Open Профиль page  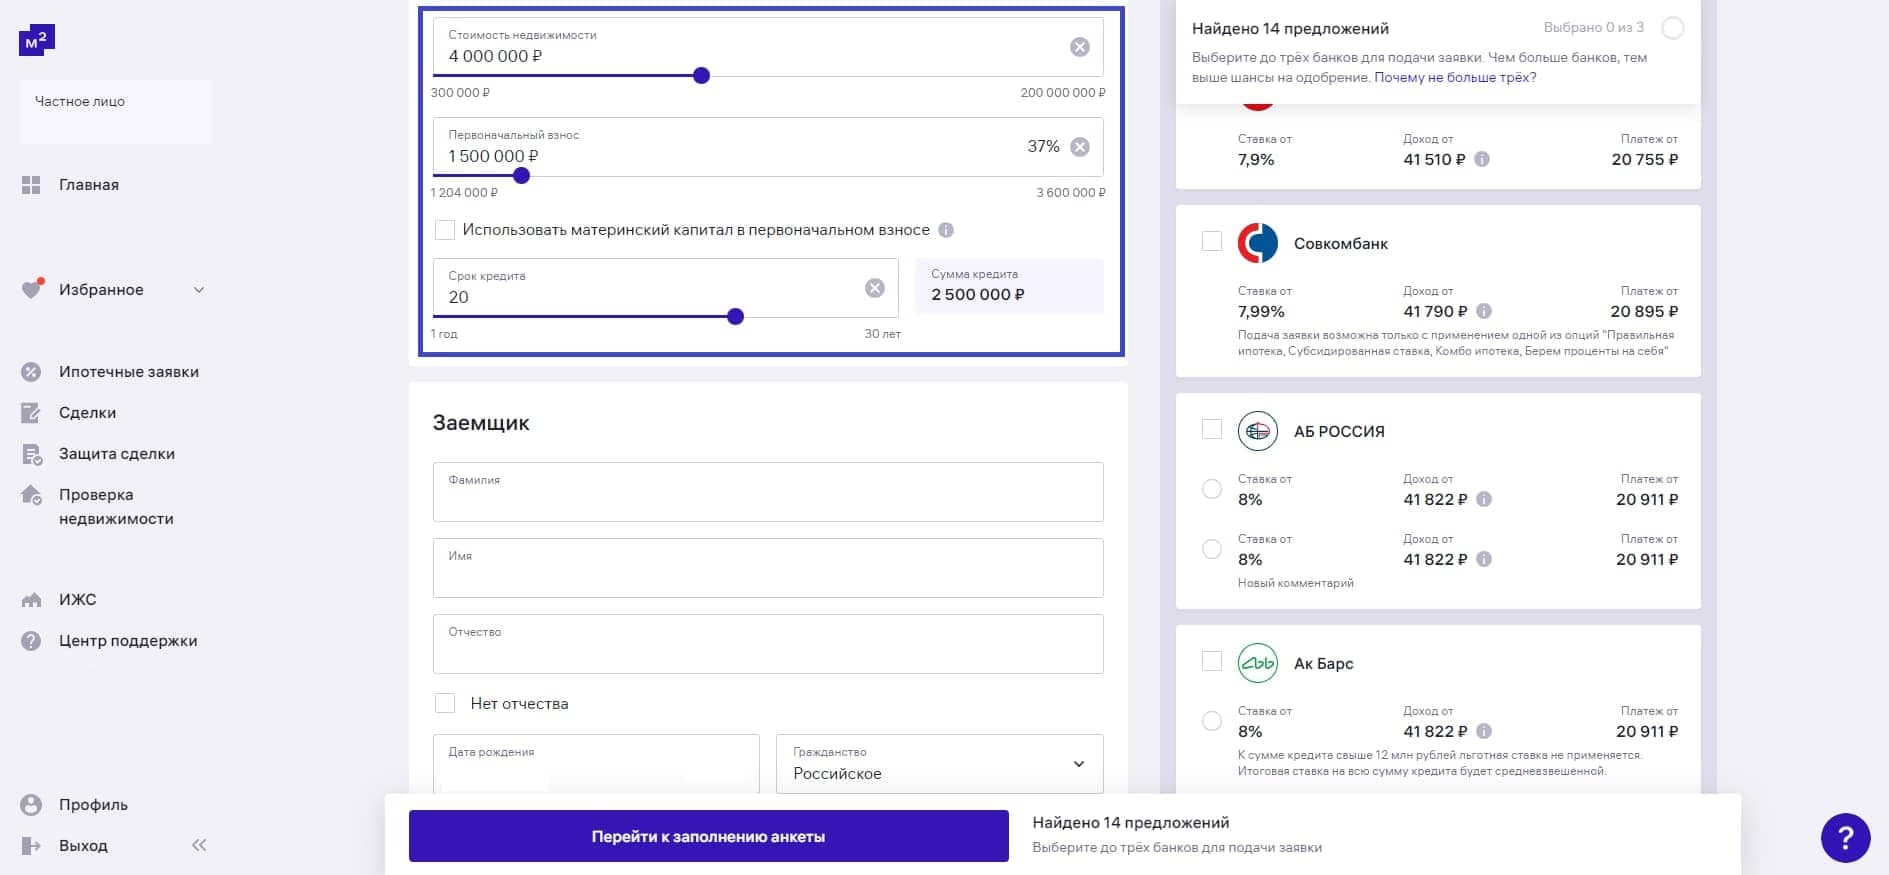tap(93, 805)
